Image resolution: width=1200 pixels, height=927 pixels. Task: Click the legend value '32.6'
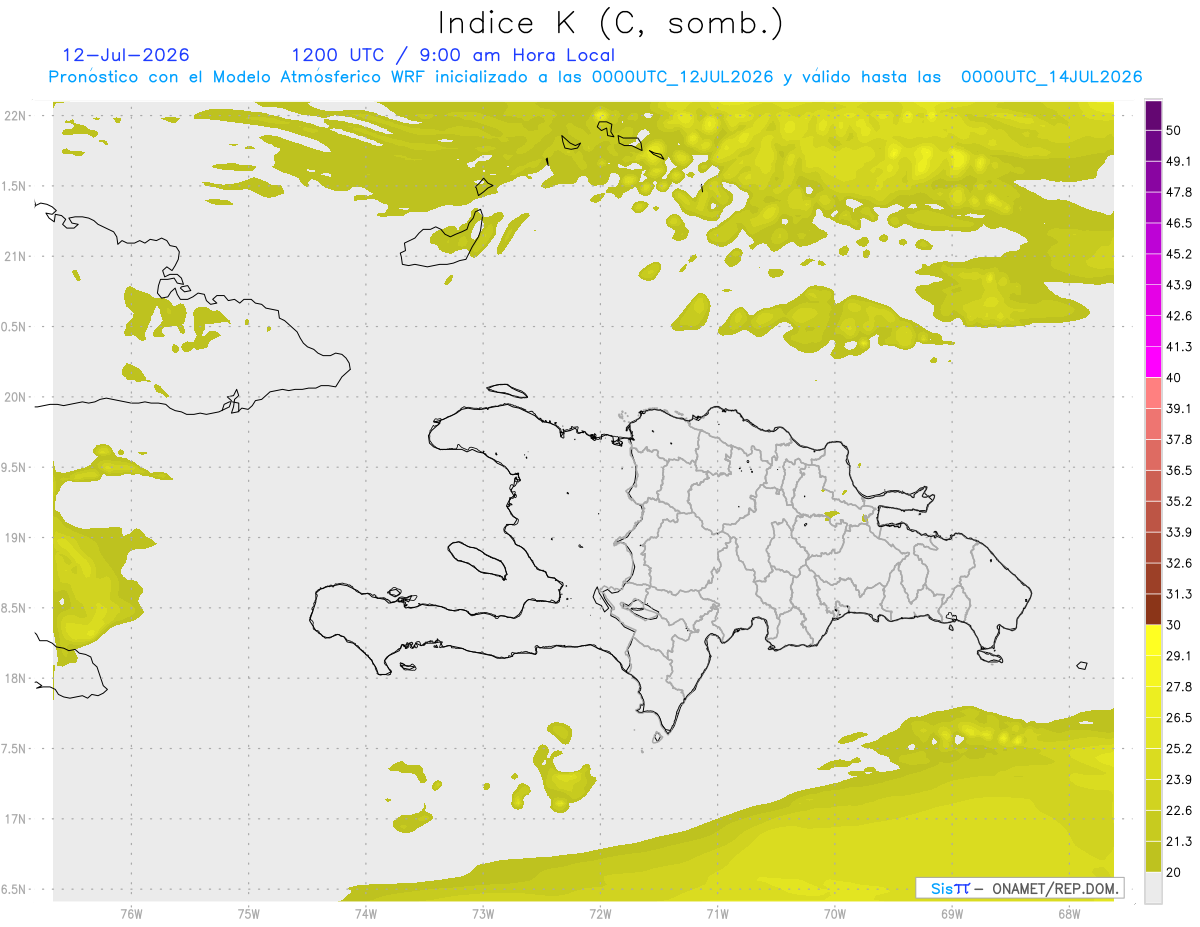point(1178,563)
